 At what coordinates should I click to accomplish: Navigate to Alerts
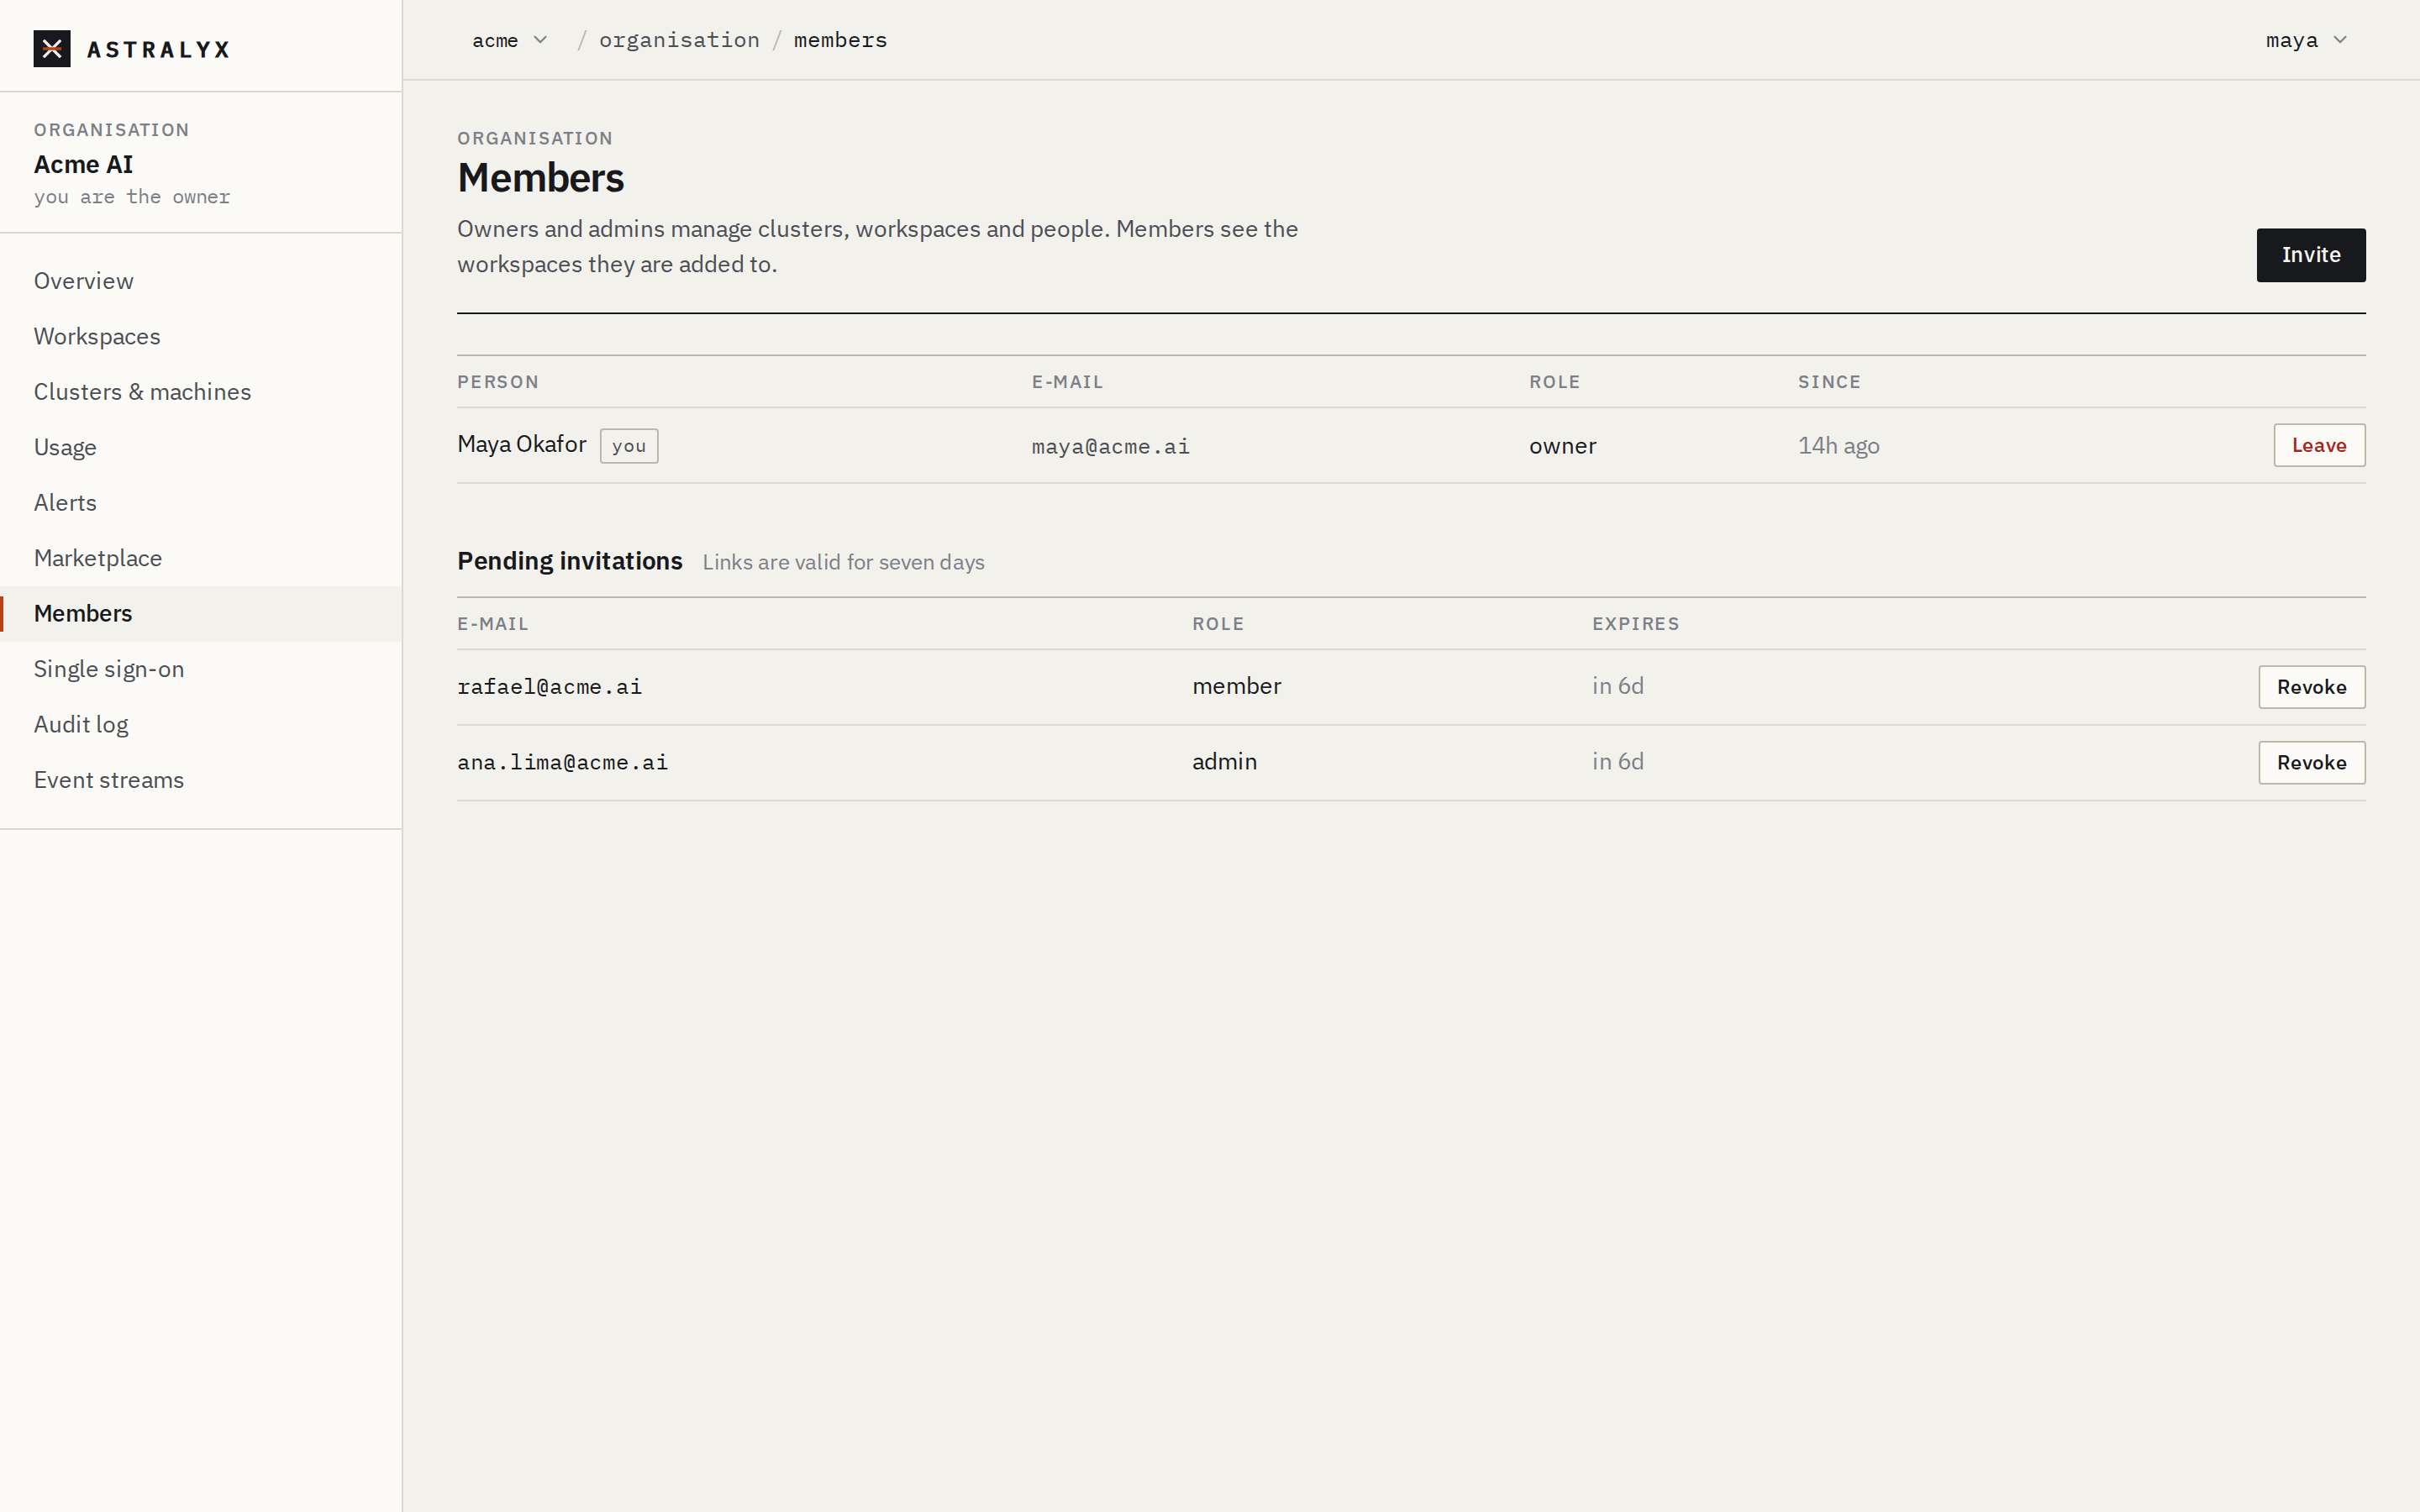coord(201,503)
